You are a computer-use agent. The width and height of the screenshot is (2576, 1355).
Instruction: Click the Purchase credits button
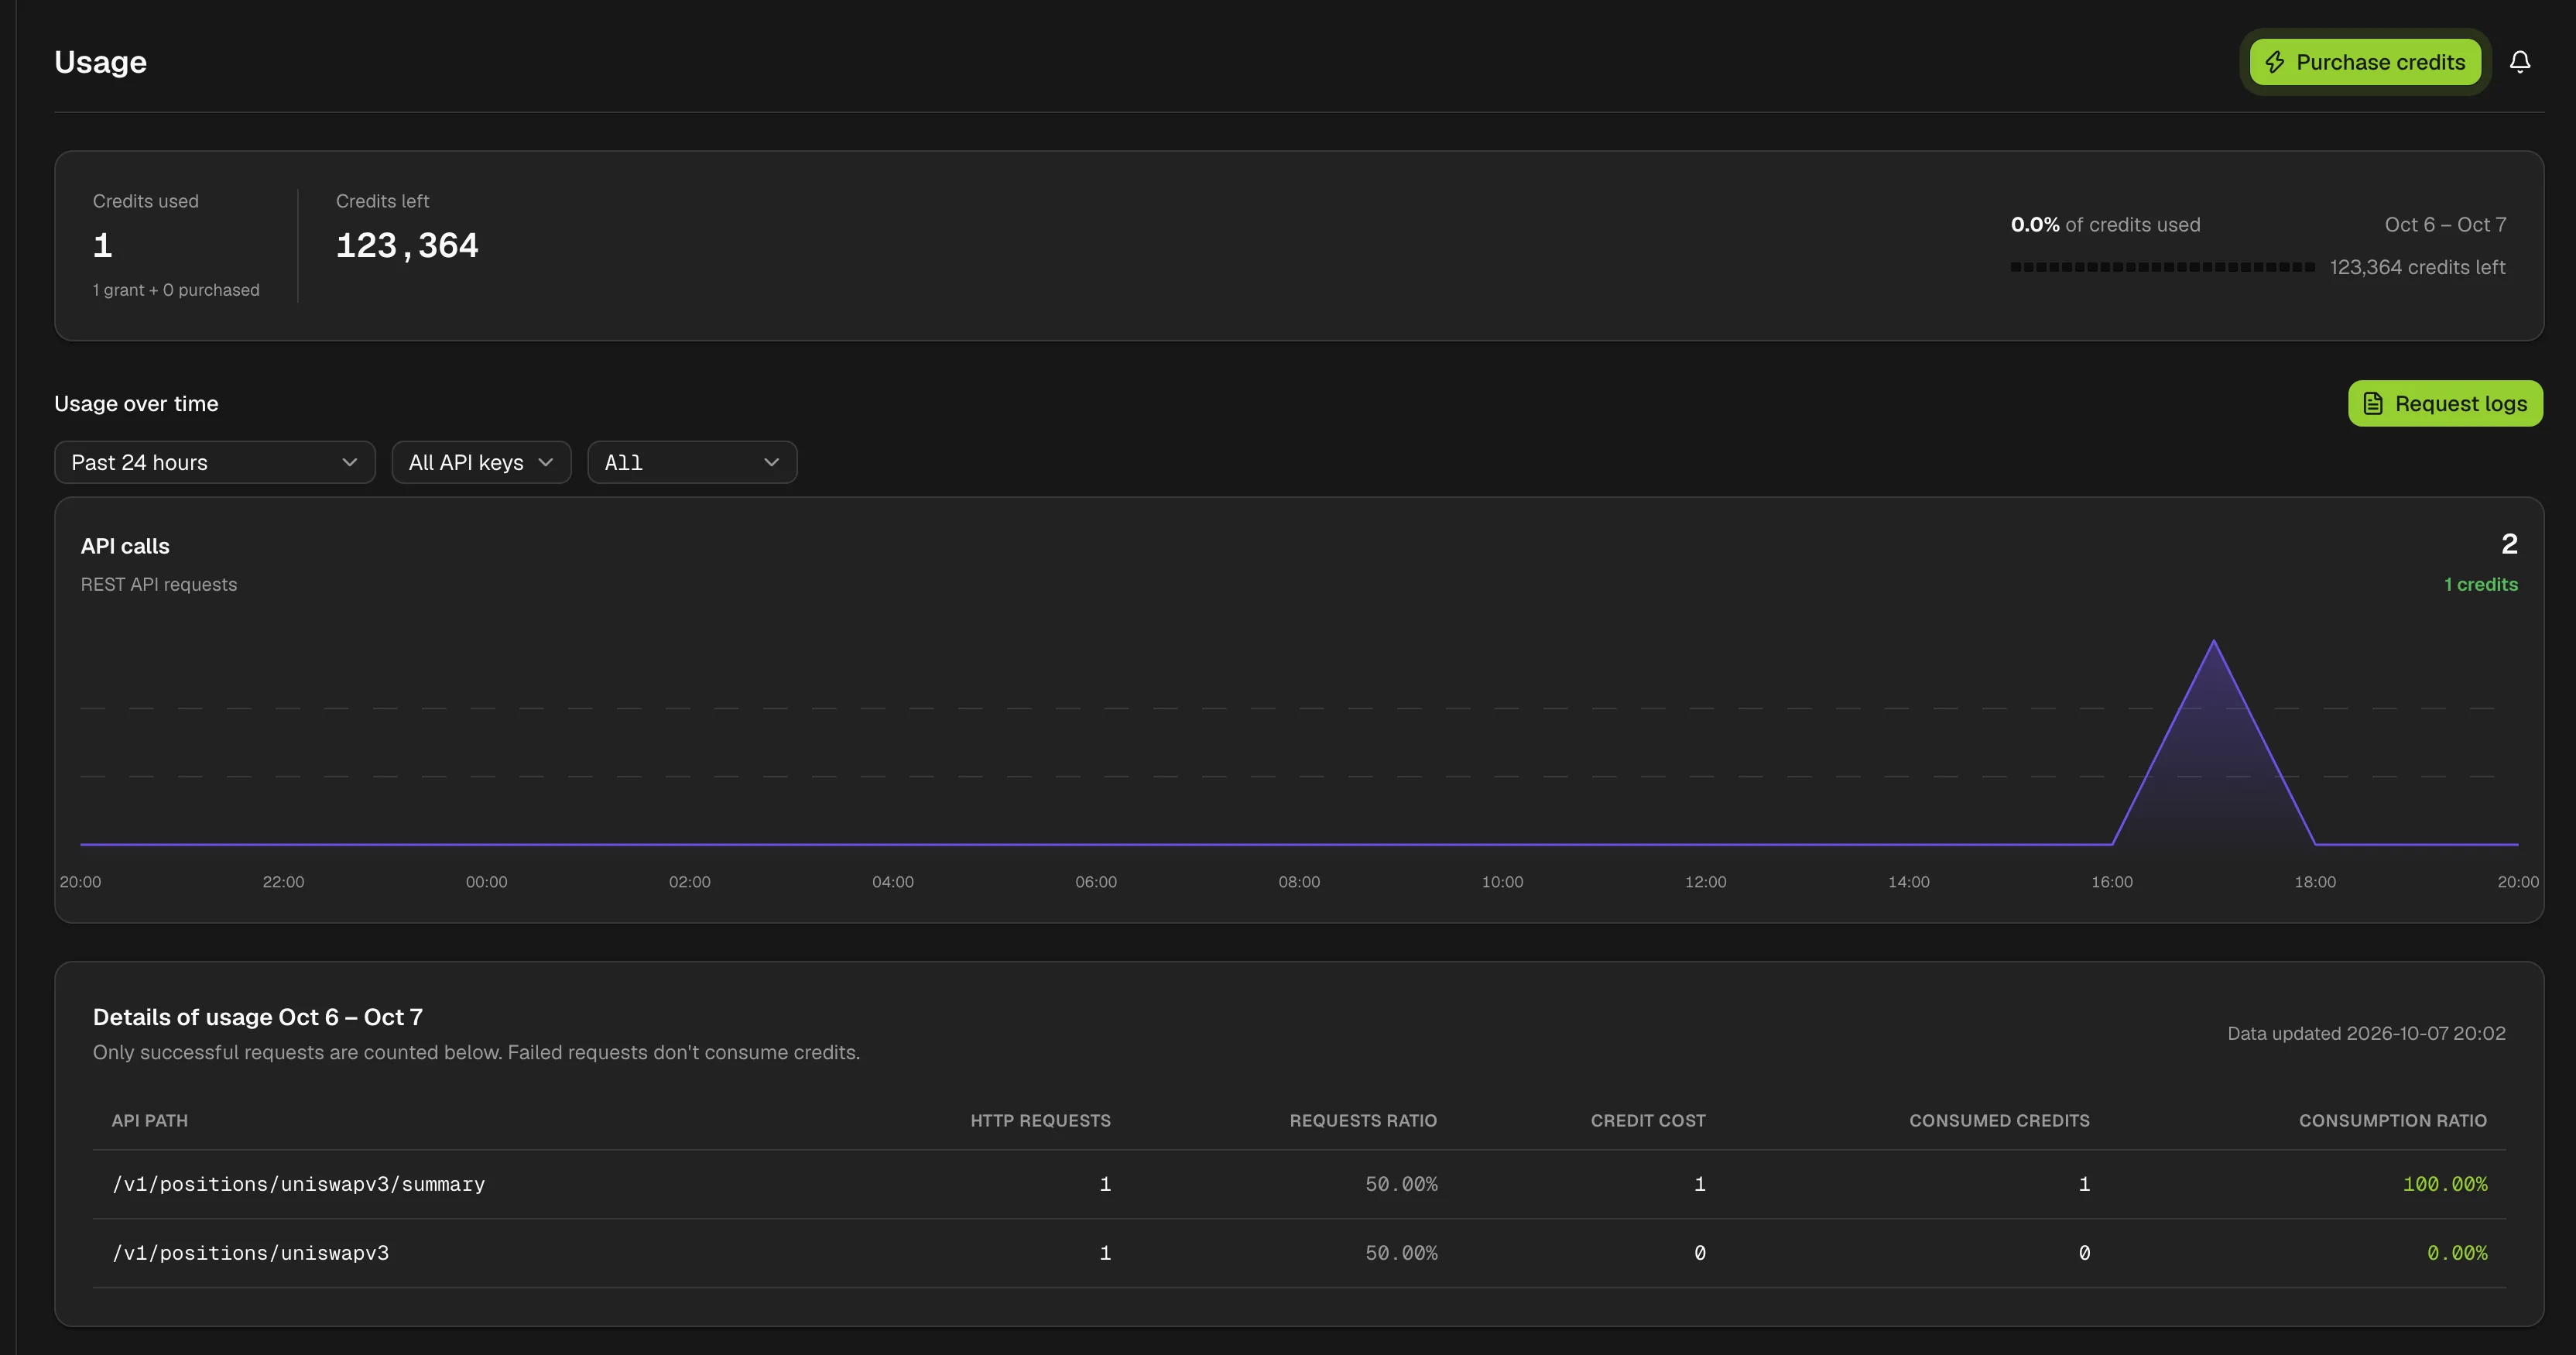tap(2365, 62)
